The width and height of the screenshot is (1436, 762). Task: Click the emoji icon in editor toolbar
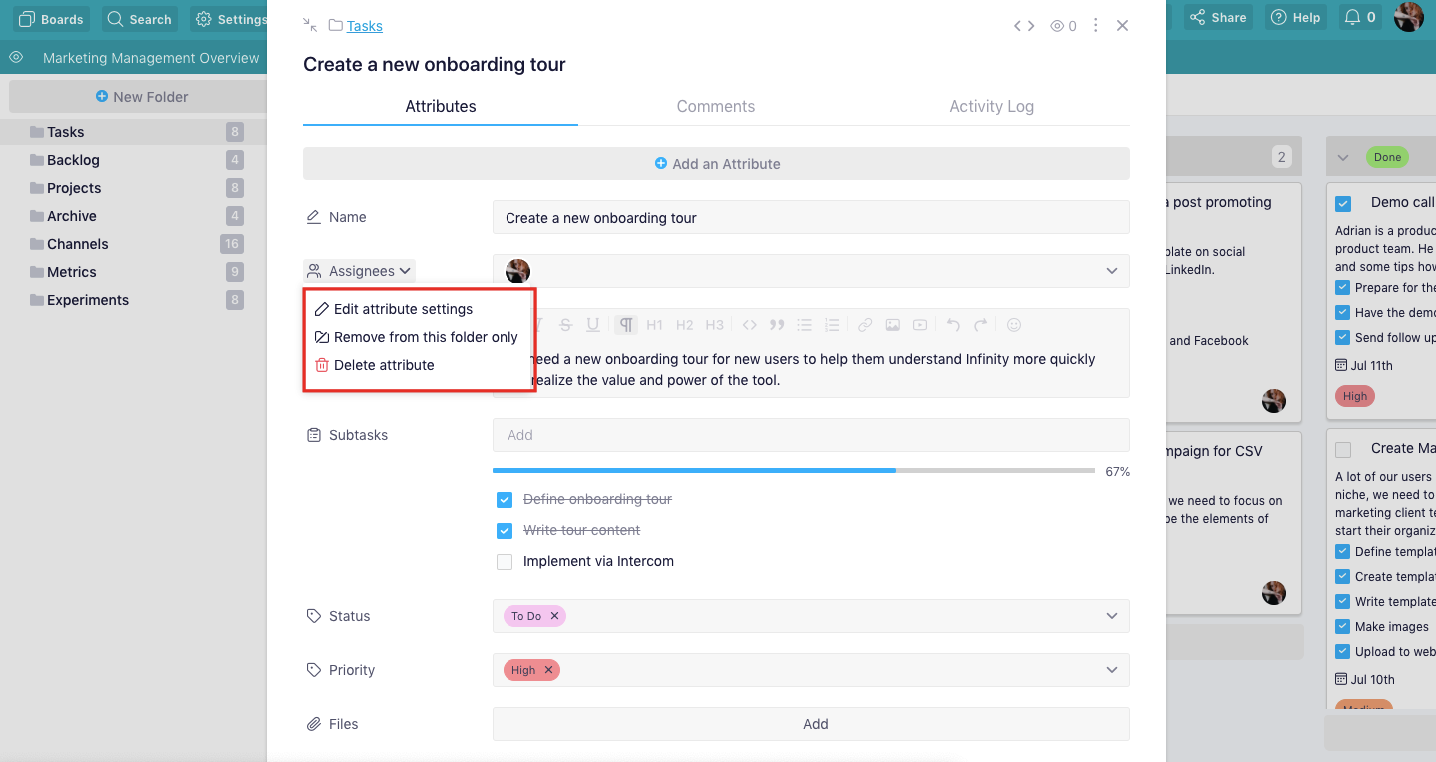(1014, 325)
